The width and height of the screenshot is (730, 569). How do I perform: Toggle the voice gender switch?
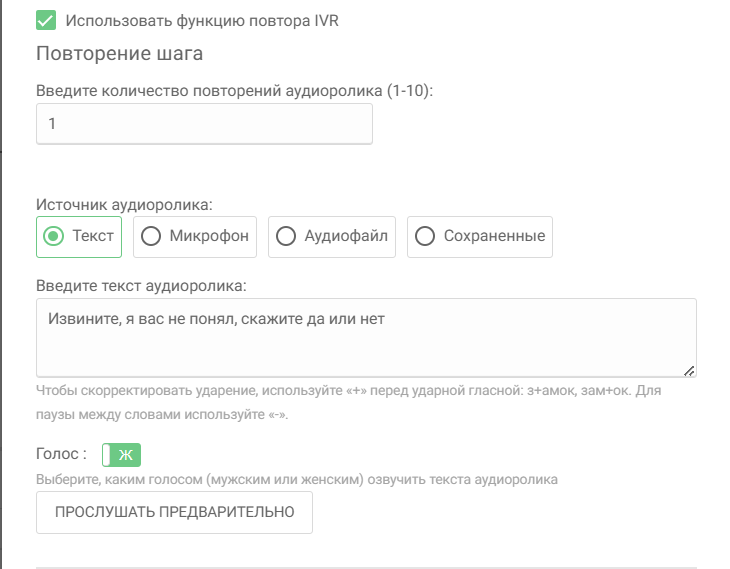click(x=122, y=455)
